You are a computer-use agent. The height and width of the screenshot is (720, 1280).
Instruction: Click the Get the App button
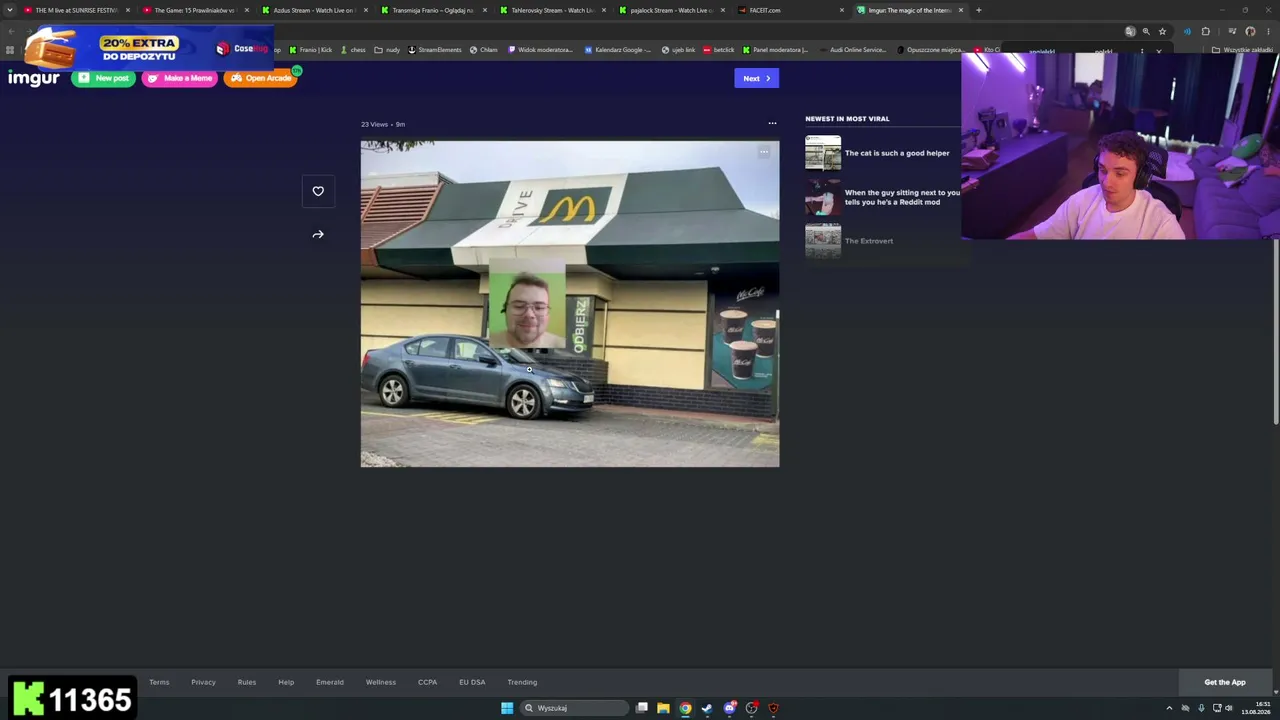(1225, 682)
